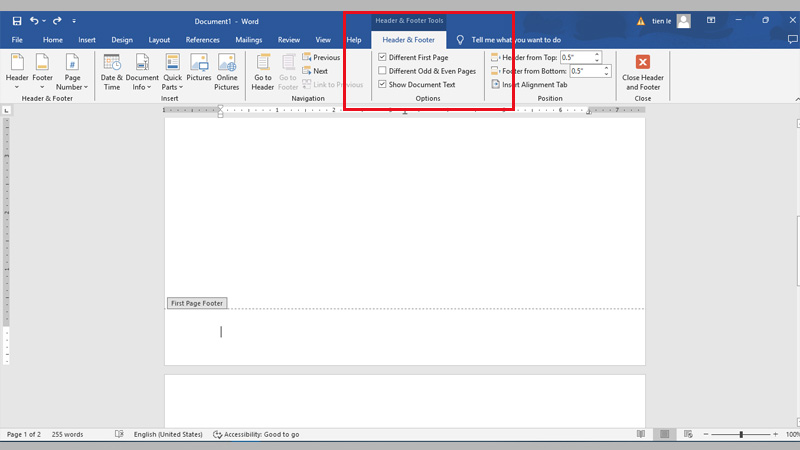Enable Different Odd & Even Pages
The height and width of the screenshot is (450, 800).
(382, 71)
